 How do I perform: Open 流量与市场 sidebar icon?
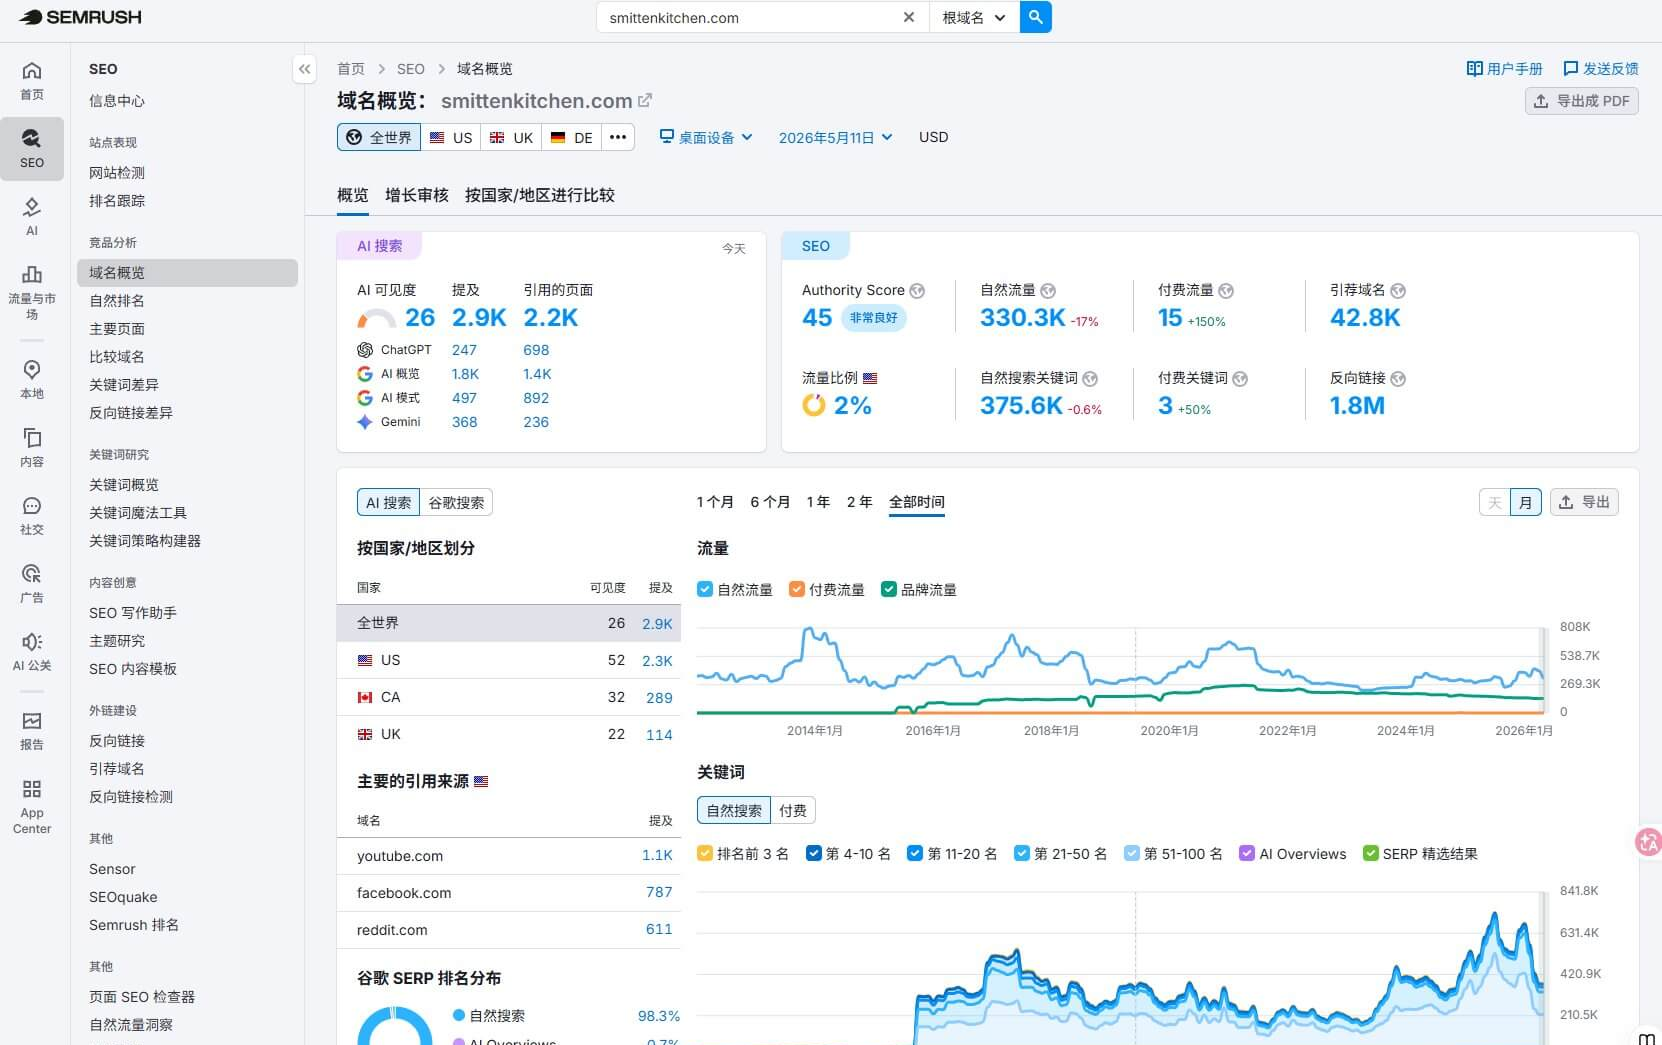32,290
